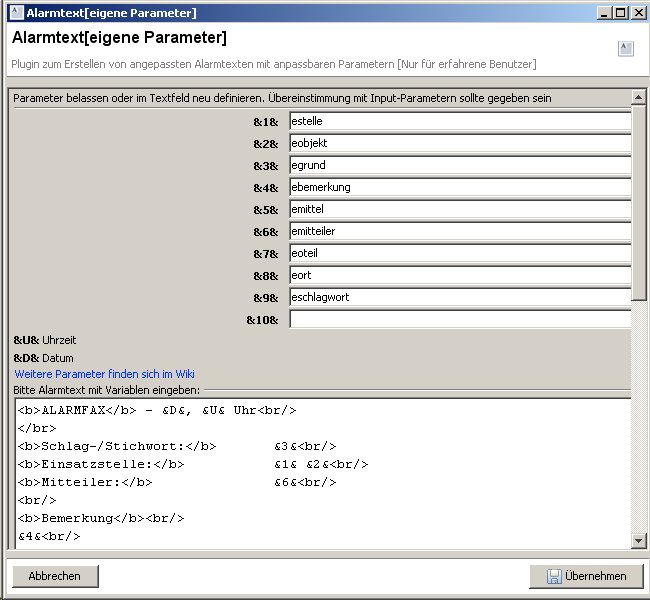Click the Alarmtext plugin icon in header

click(625, 48)
